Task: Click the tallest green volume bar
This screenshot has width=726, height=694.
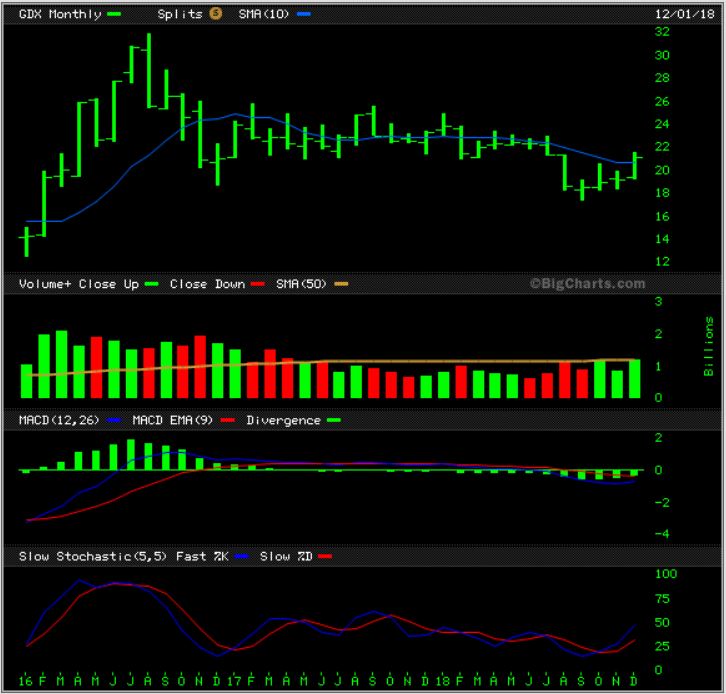Action: click(x=62, y=364)
